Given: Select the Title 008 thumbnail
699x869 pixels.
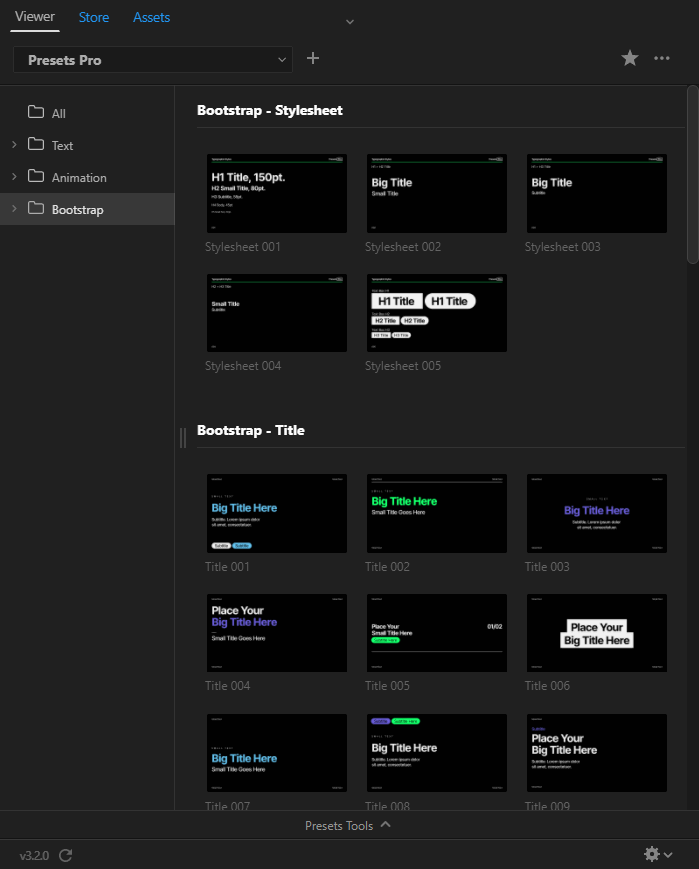Looking at the screenshot, I should (437, 753).
